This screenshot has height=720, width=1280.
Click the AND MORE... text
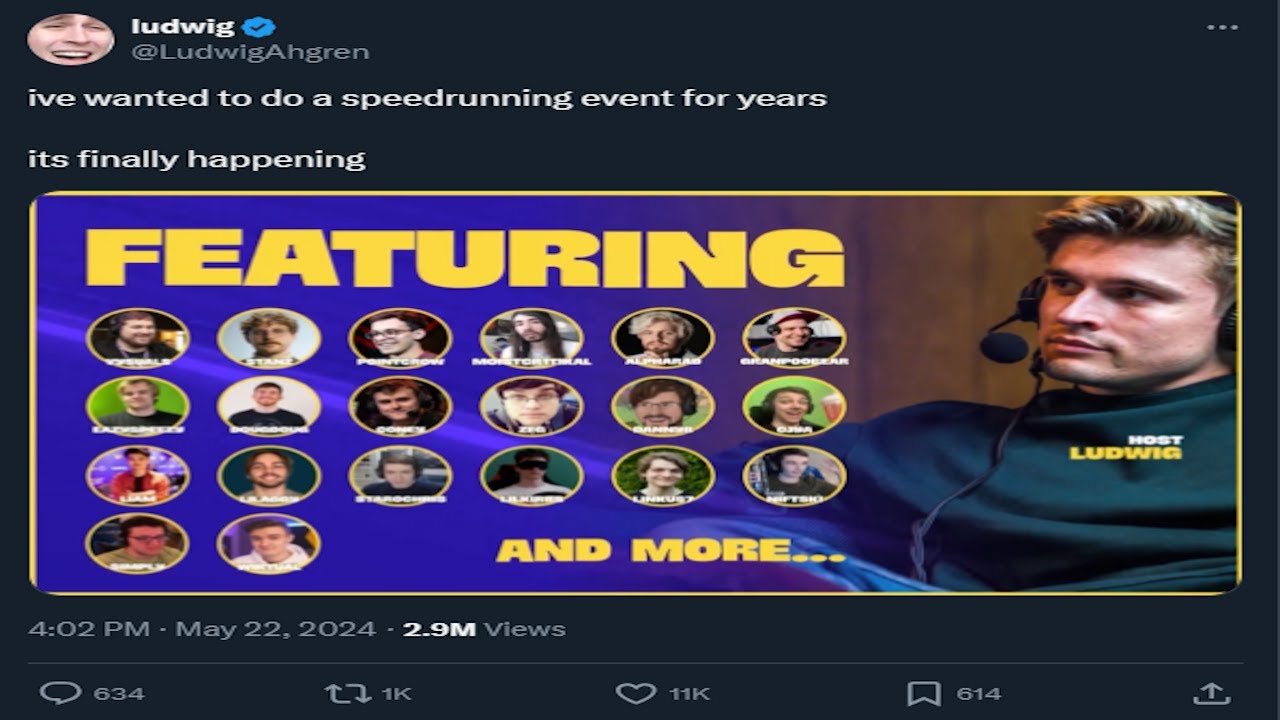pos(671,550)
